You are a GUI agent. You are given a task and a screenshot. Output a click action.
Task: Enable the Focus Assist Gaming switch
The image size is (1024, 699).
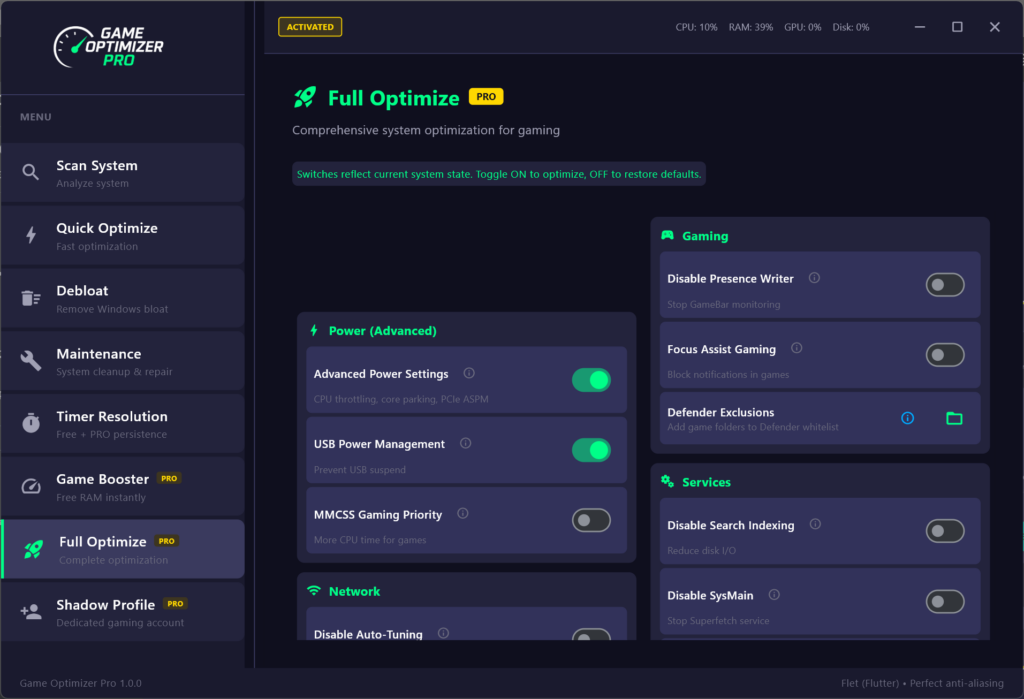(x=945, y=355)
